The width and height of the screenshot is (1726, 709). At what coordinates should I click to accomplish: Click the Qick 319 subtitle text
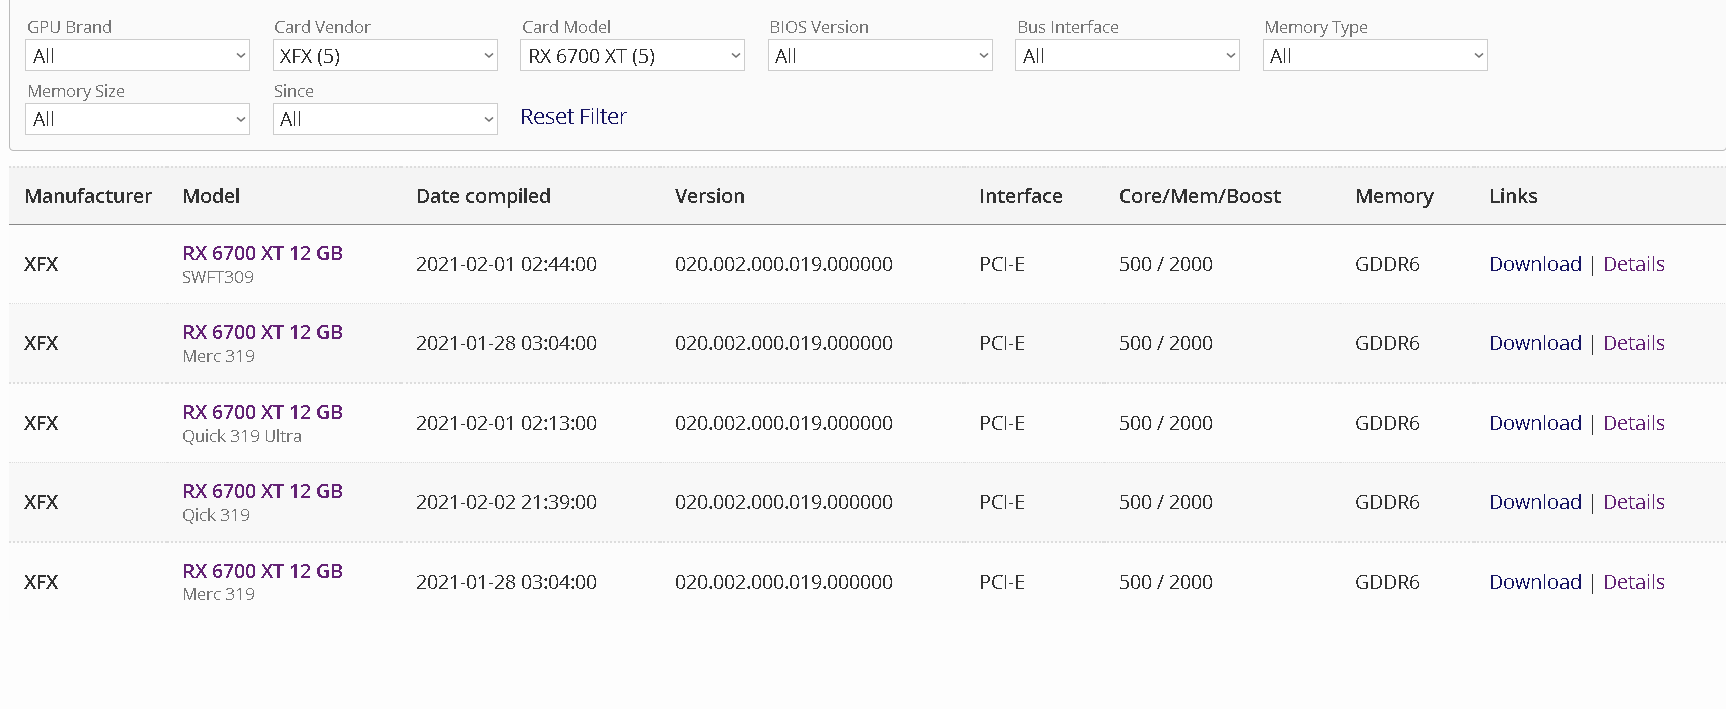(216, 515)
